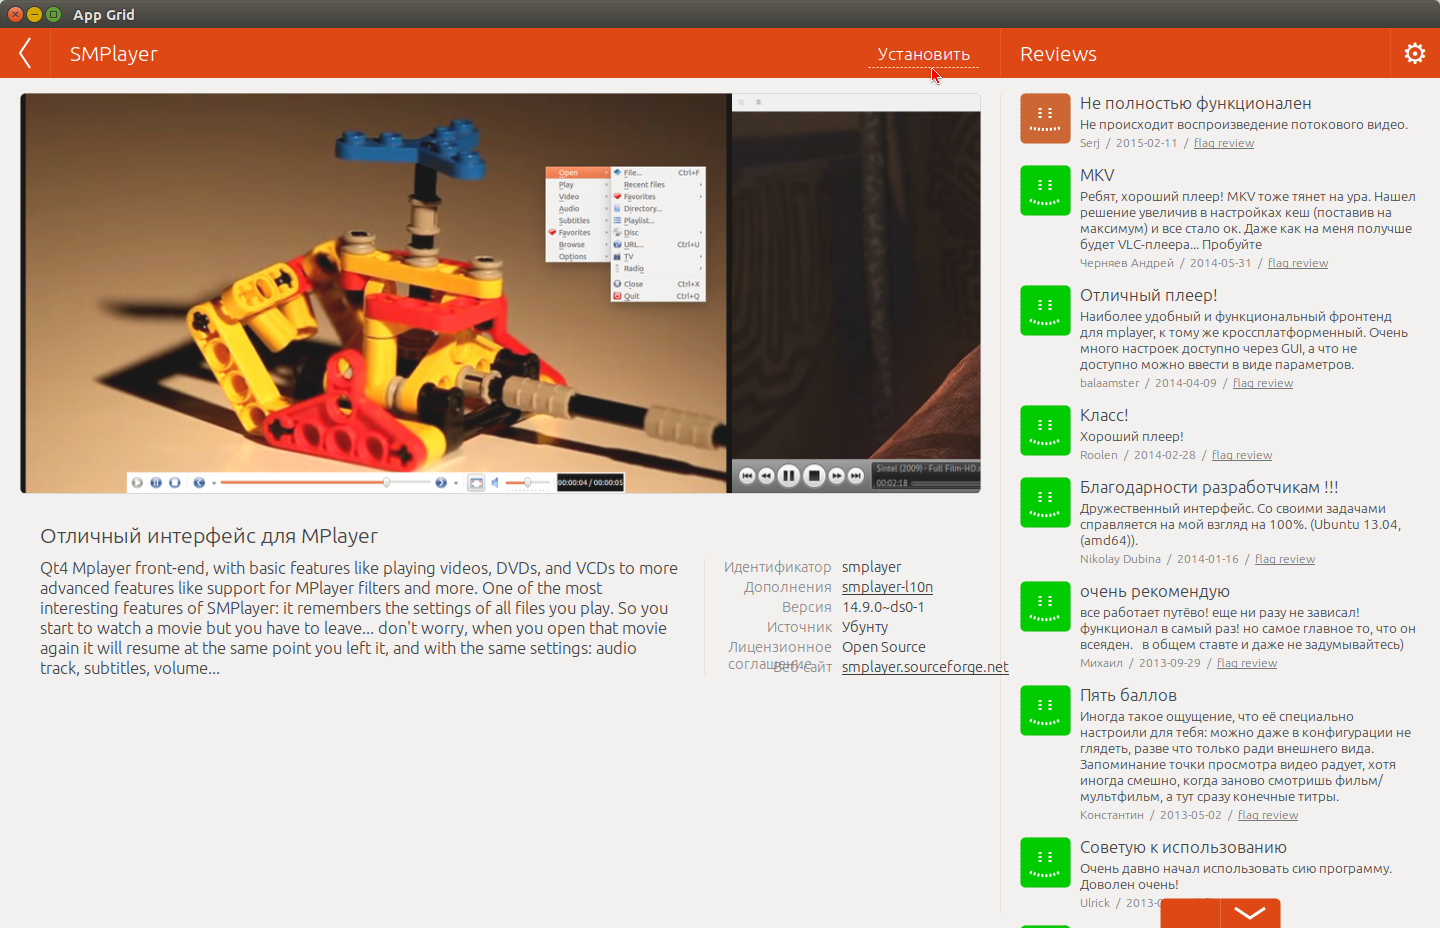Click the green icon beside Отличный плеер!
This screenshot has width=1440, height=928.
1045,311
